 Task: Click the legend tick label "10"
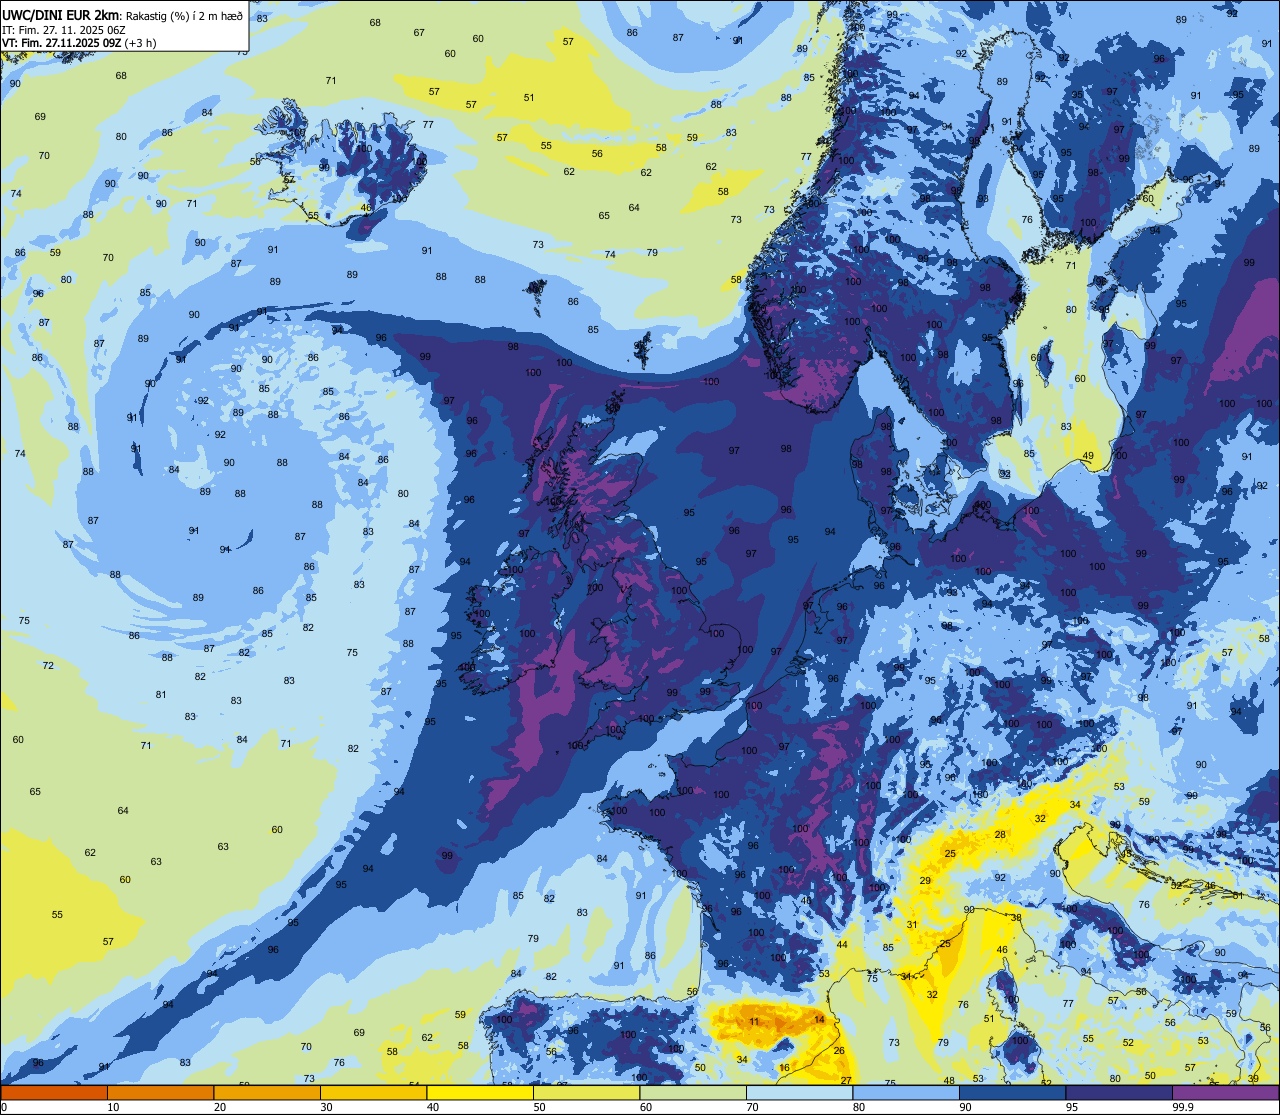(x=113, y=1107)
